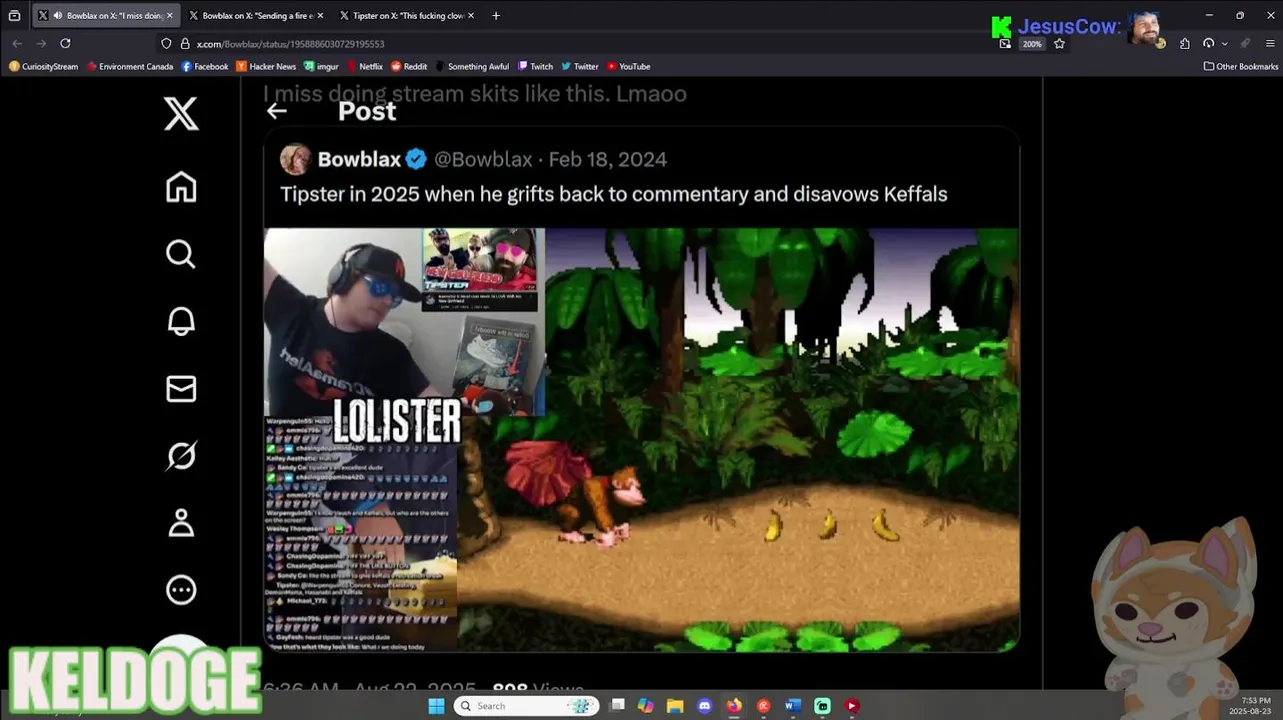Open Profile icon in X sidebar

(181, 523)
